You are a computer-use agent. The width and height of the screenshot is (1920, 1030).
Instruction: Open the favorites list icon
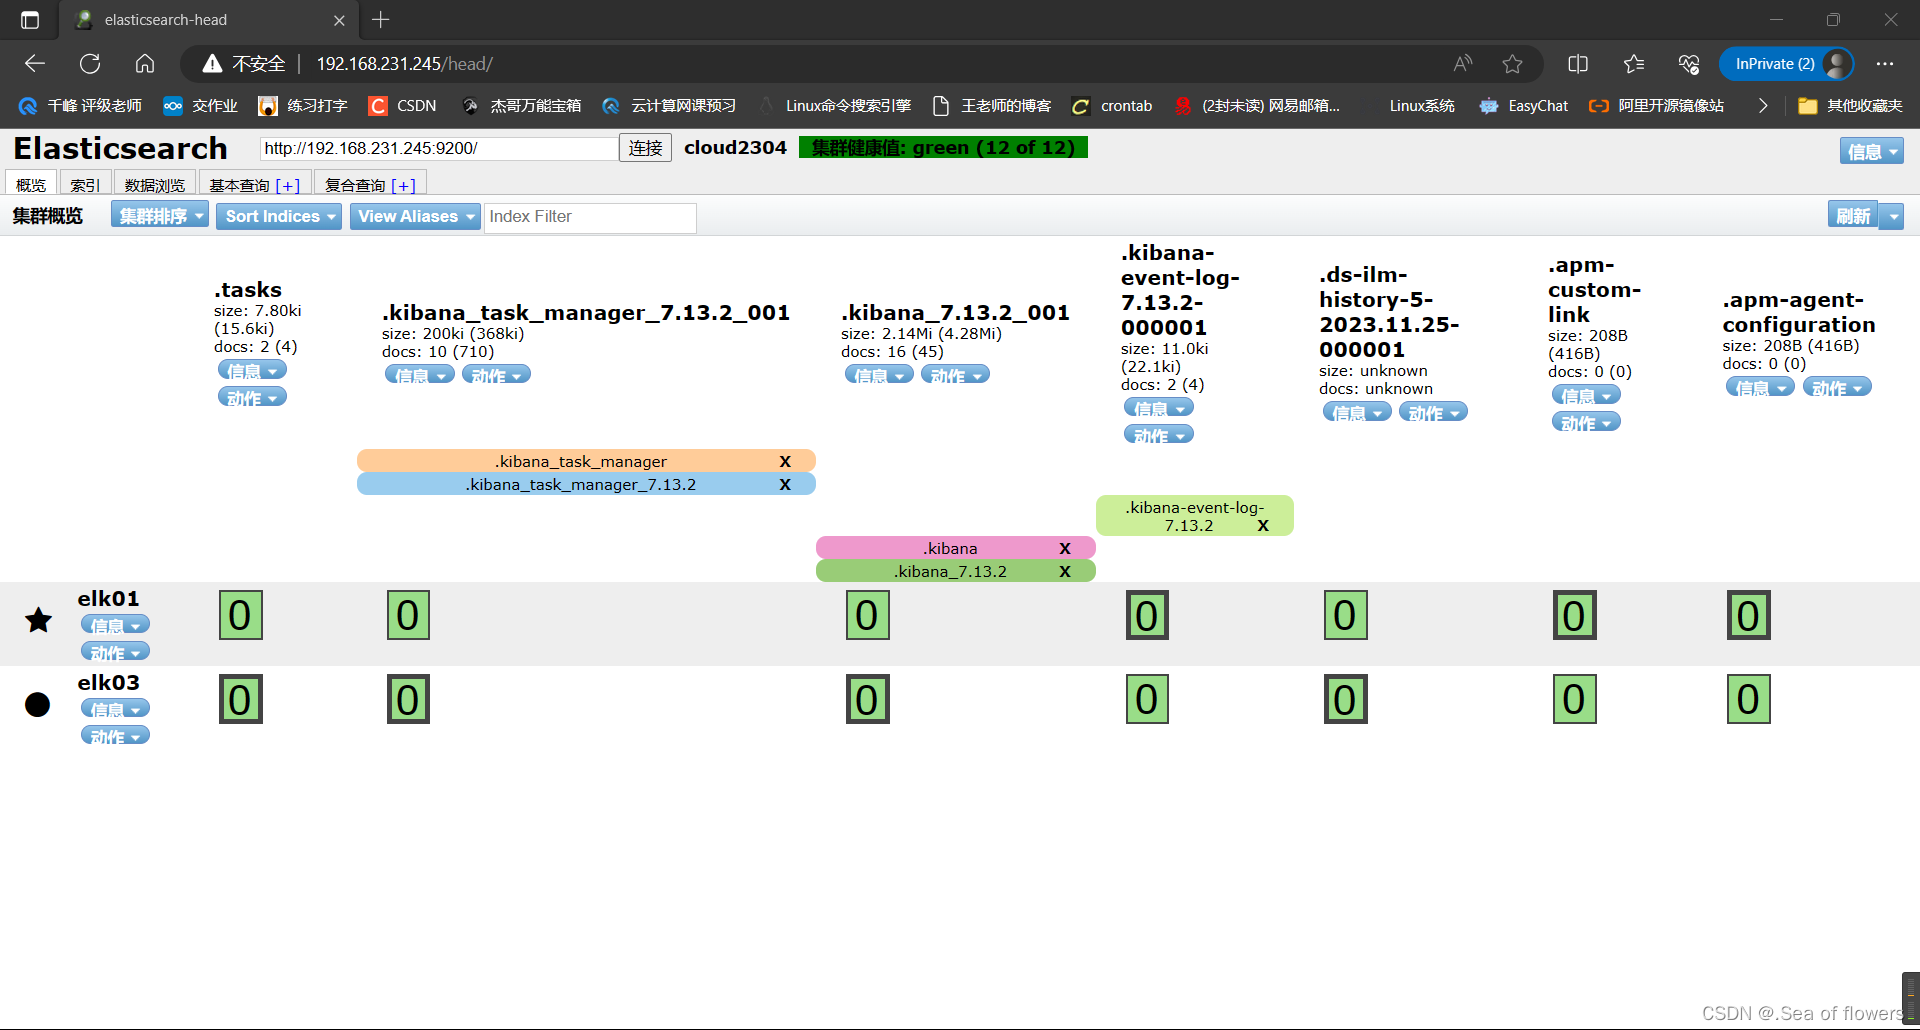click(1634, 64)
